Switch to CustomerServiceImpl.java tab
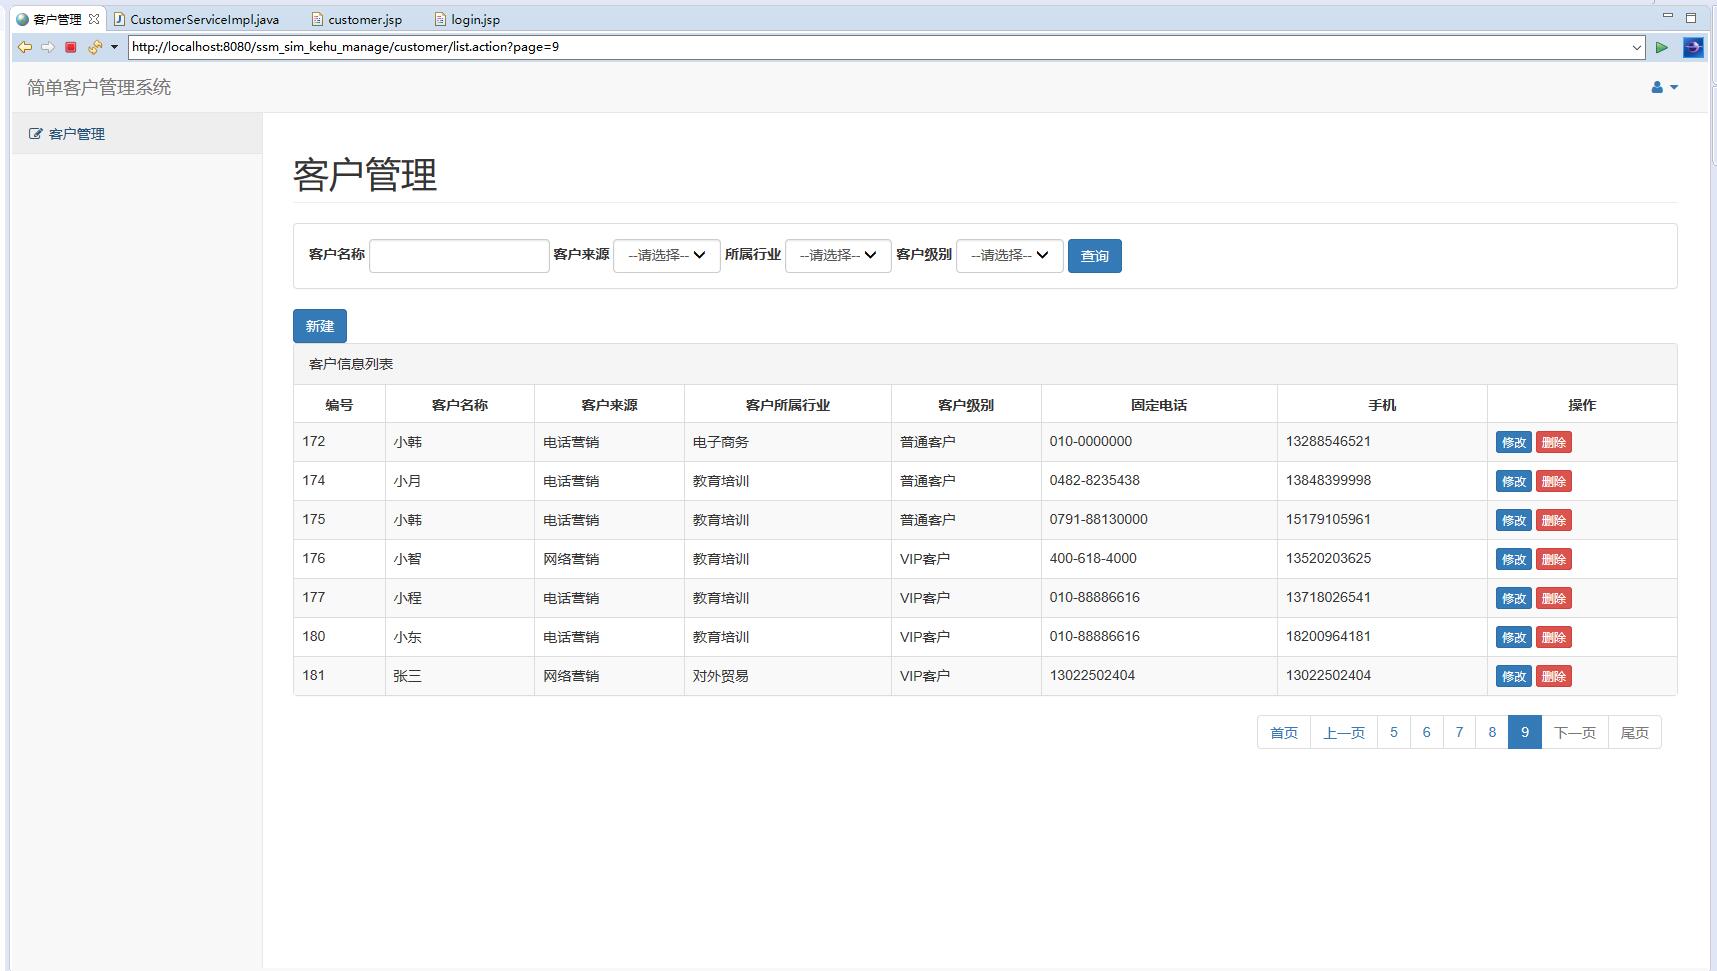This screenshot has height=971, width=1717. click(204, 19)
